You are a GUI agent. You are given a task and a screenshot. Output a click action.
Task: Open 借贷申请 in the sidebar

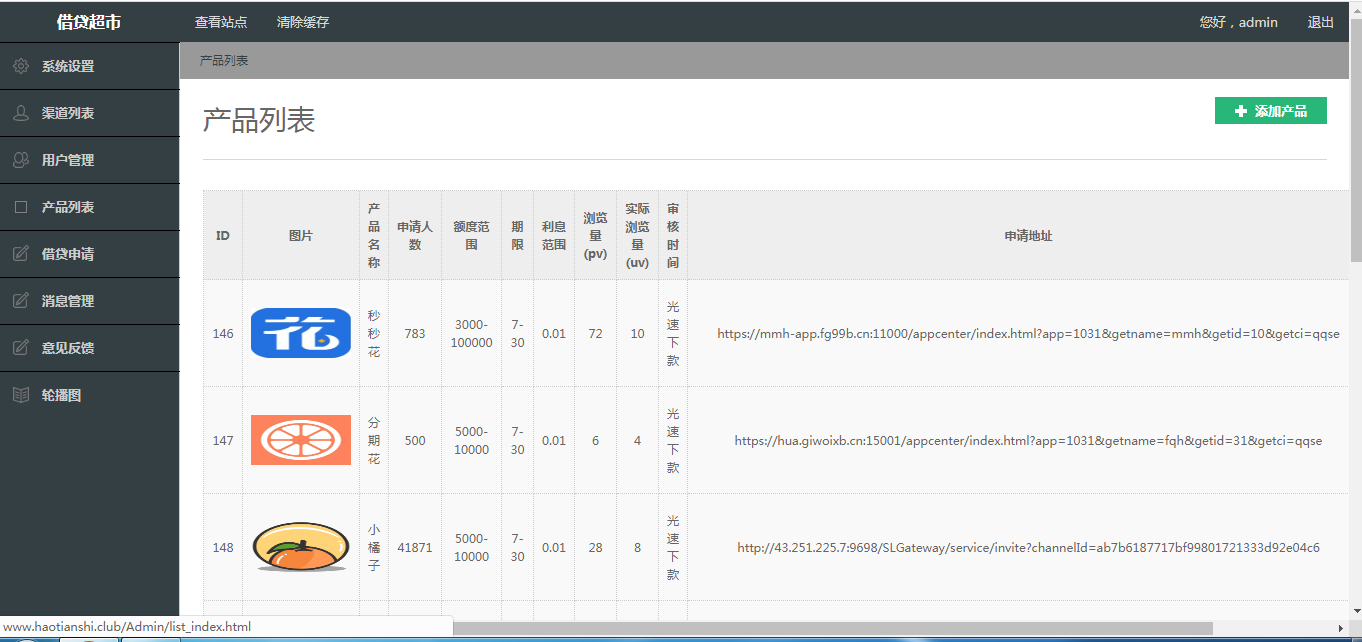coord(90,254)
